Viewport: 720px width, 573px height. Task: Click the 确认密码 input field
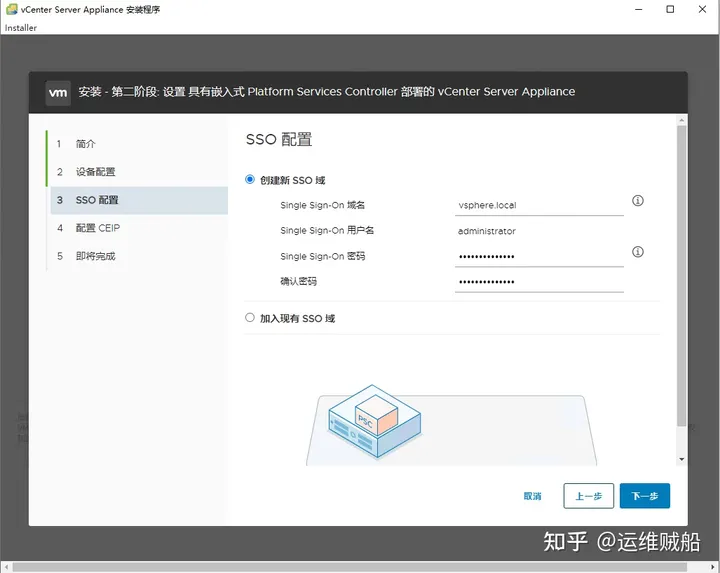click(538, 282)
